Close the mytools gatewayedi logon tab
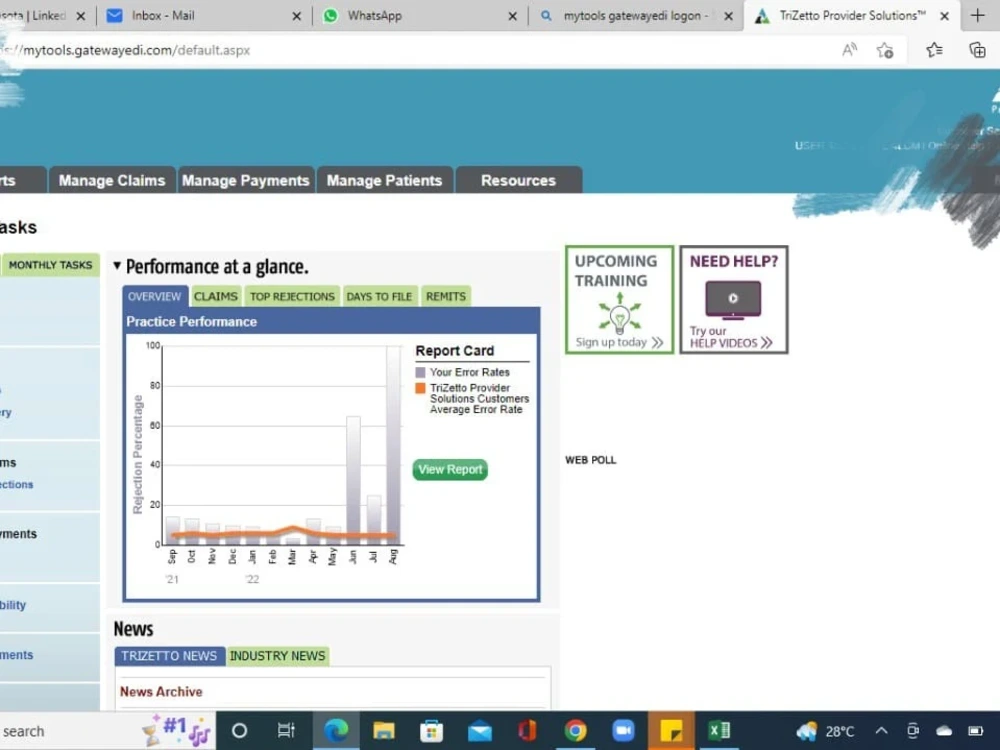Viewport: 1000px width, 750px height. click(x=728, y=16)
